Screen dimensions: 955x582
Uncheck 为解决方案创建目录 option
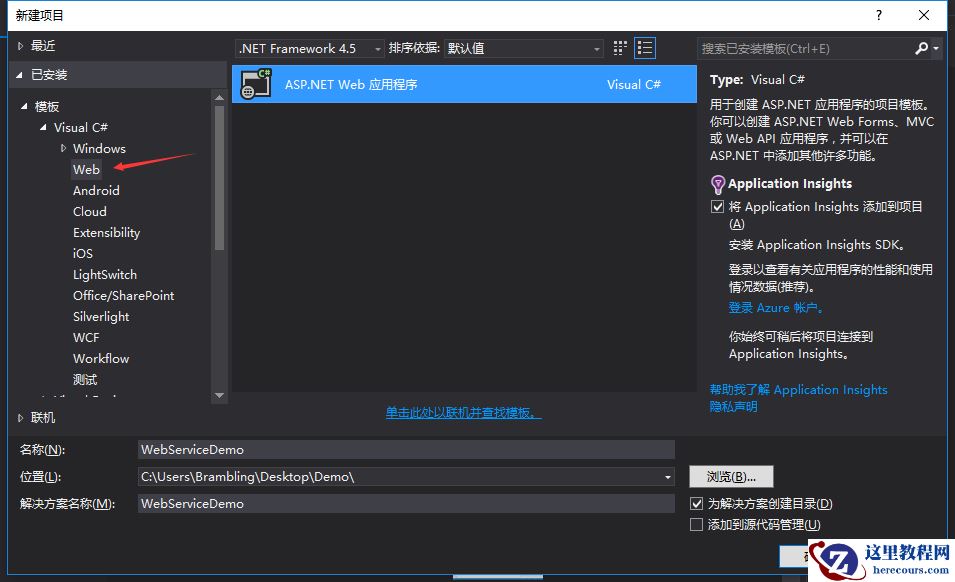click(697, 503)
